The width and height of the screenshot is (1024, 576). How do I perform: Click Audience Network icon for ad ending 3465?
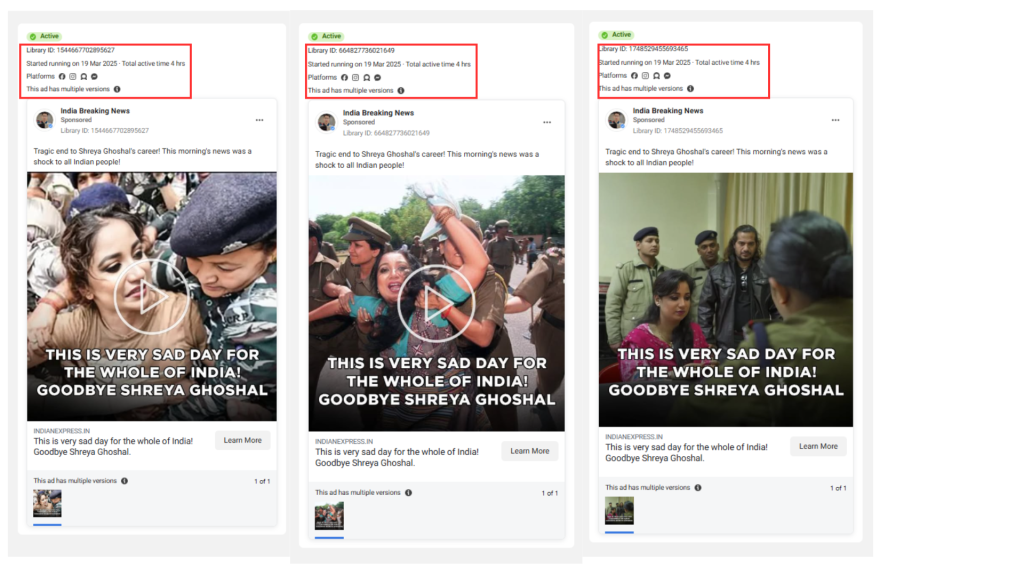click(656, 76)
